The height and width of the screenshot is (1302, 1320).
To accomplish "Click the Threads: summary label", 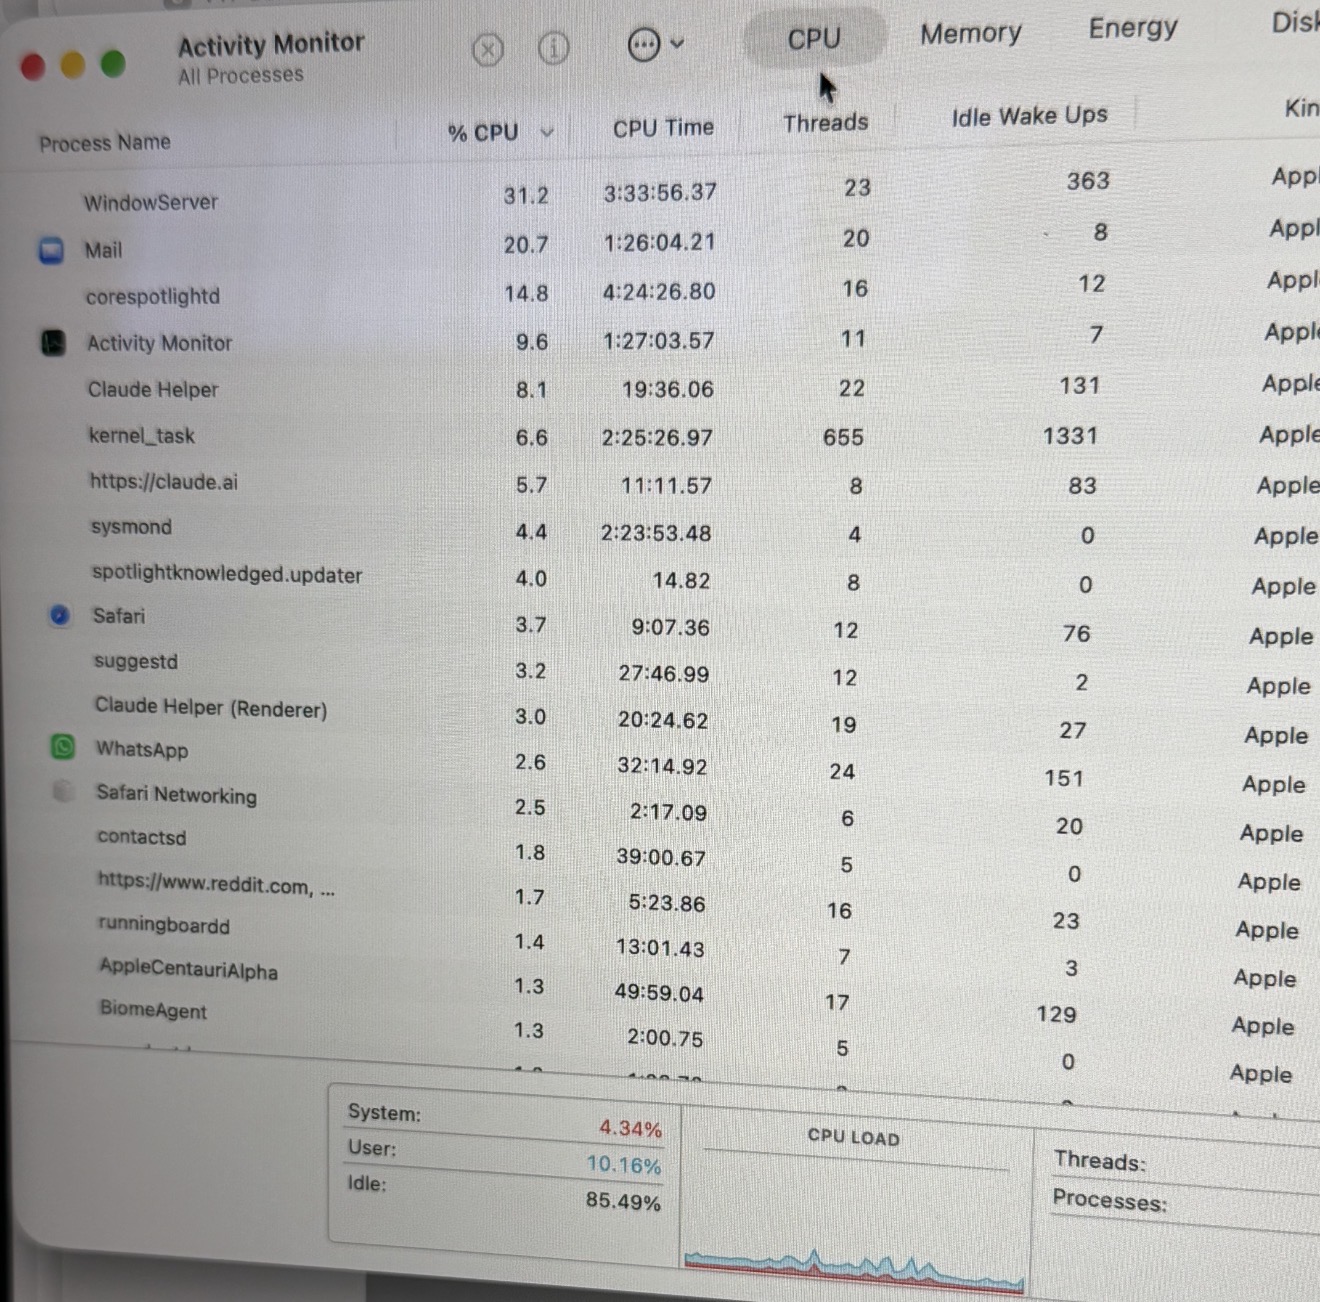I will [1100, 1161].
